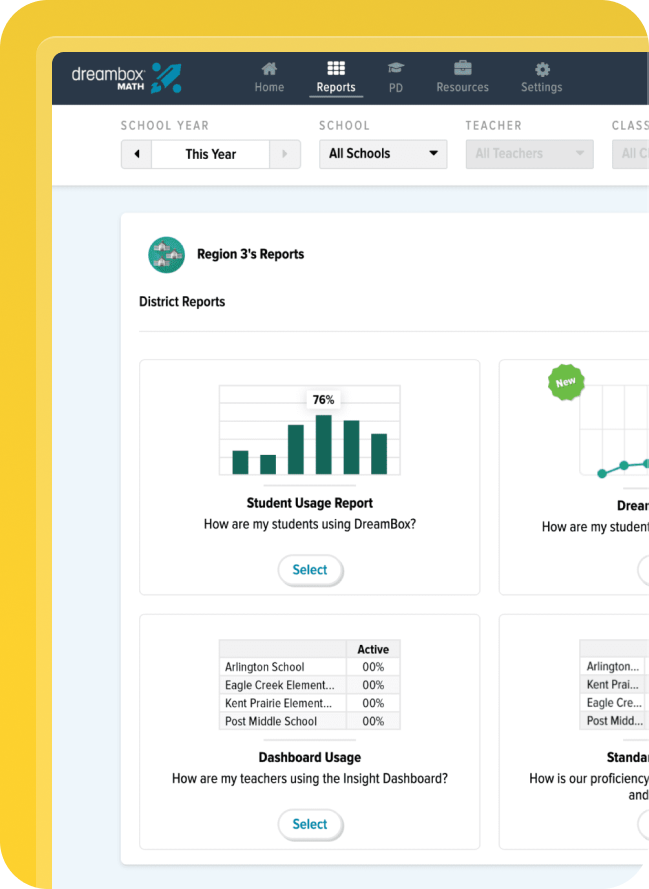Select the Student Usage Report
649x889 pixels.
[x=310, y=570]
